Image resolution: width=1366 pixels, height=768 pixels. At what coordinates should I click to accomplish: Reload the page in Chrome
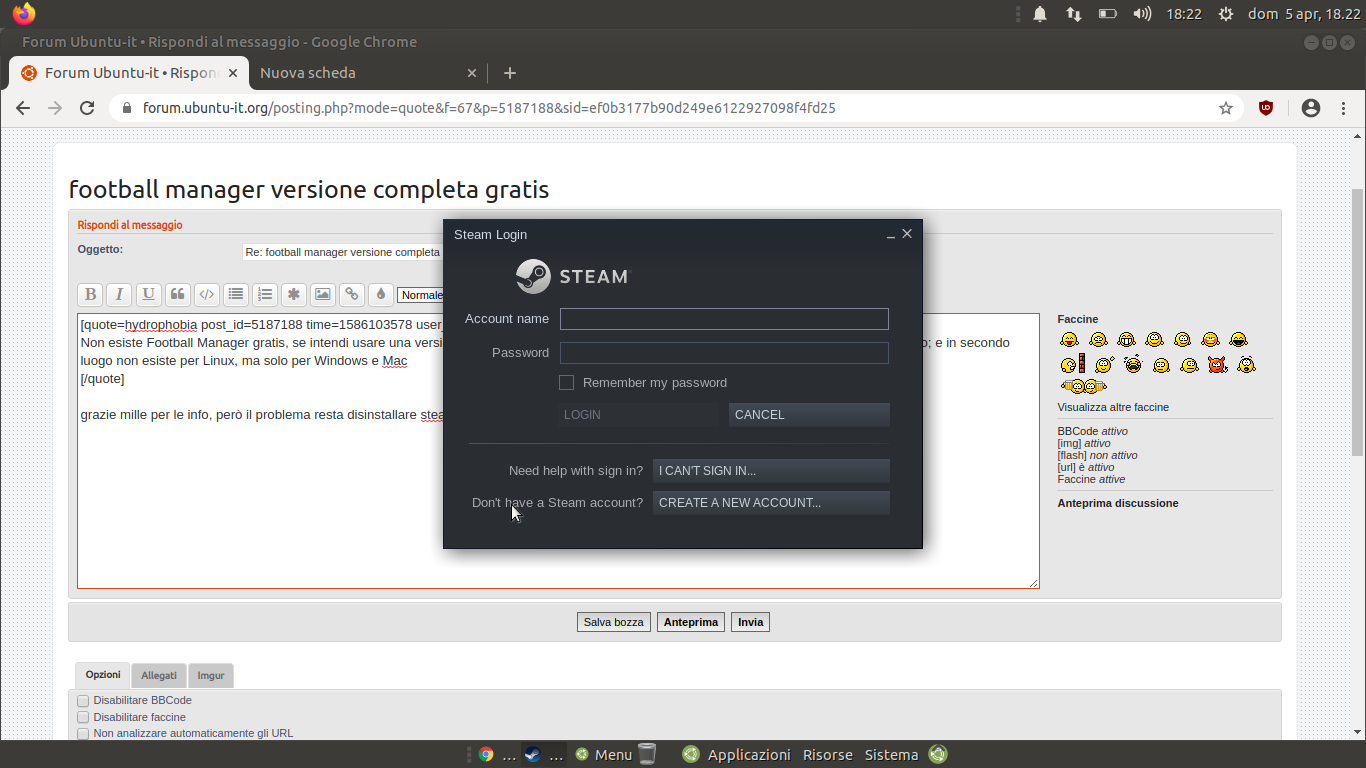[x=87, y=108]
